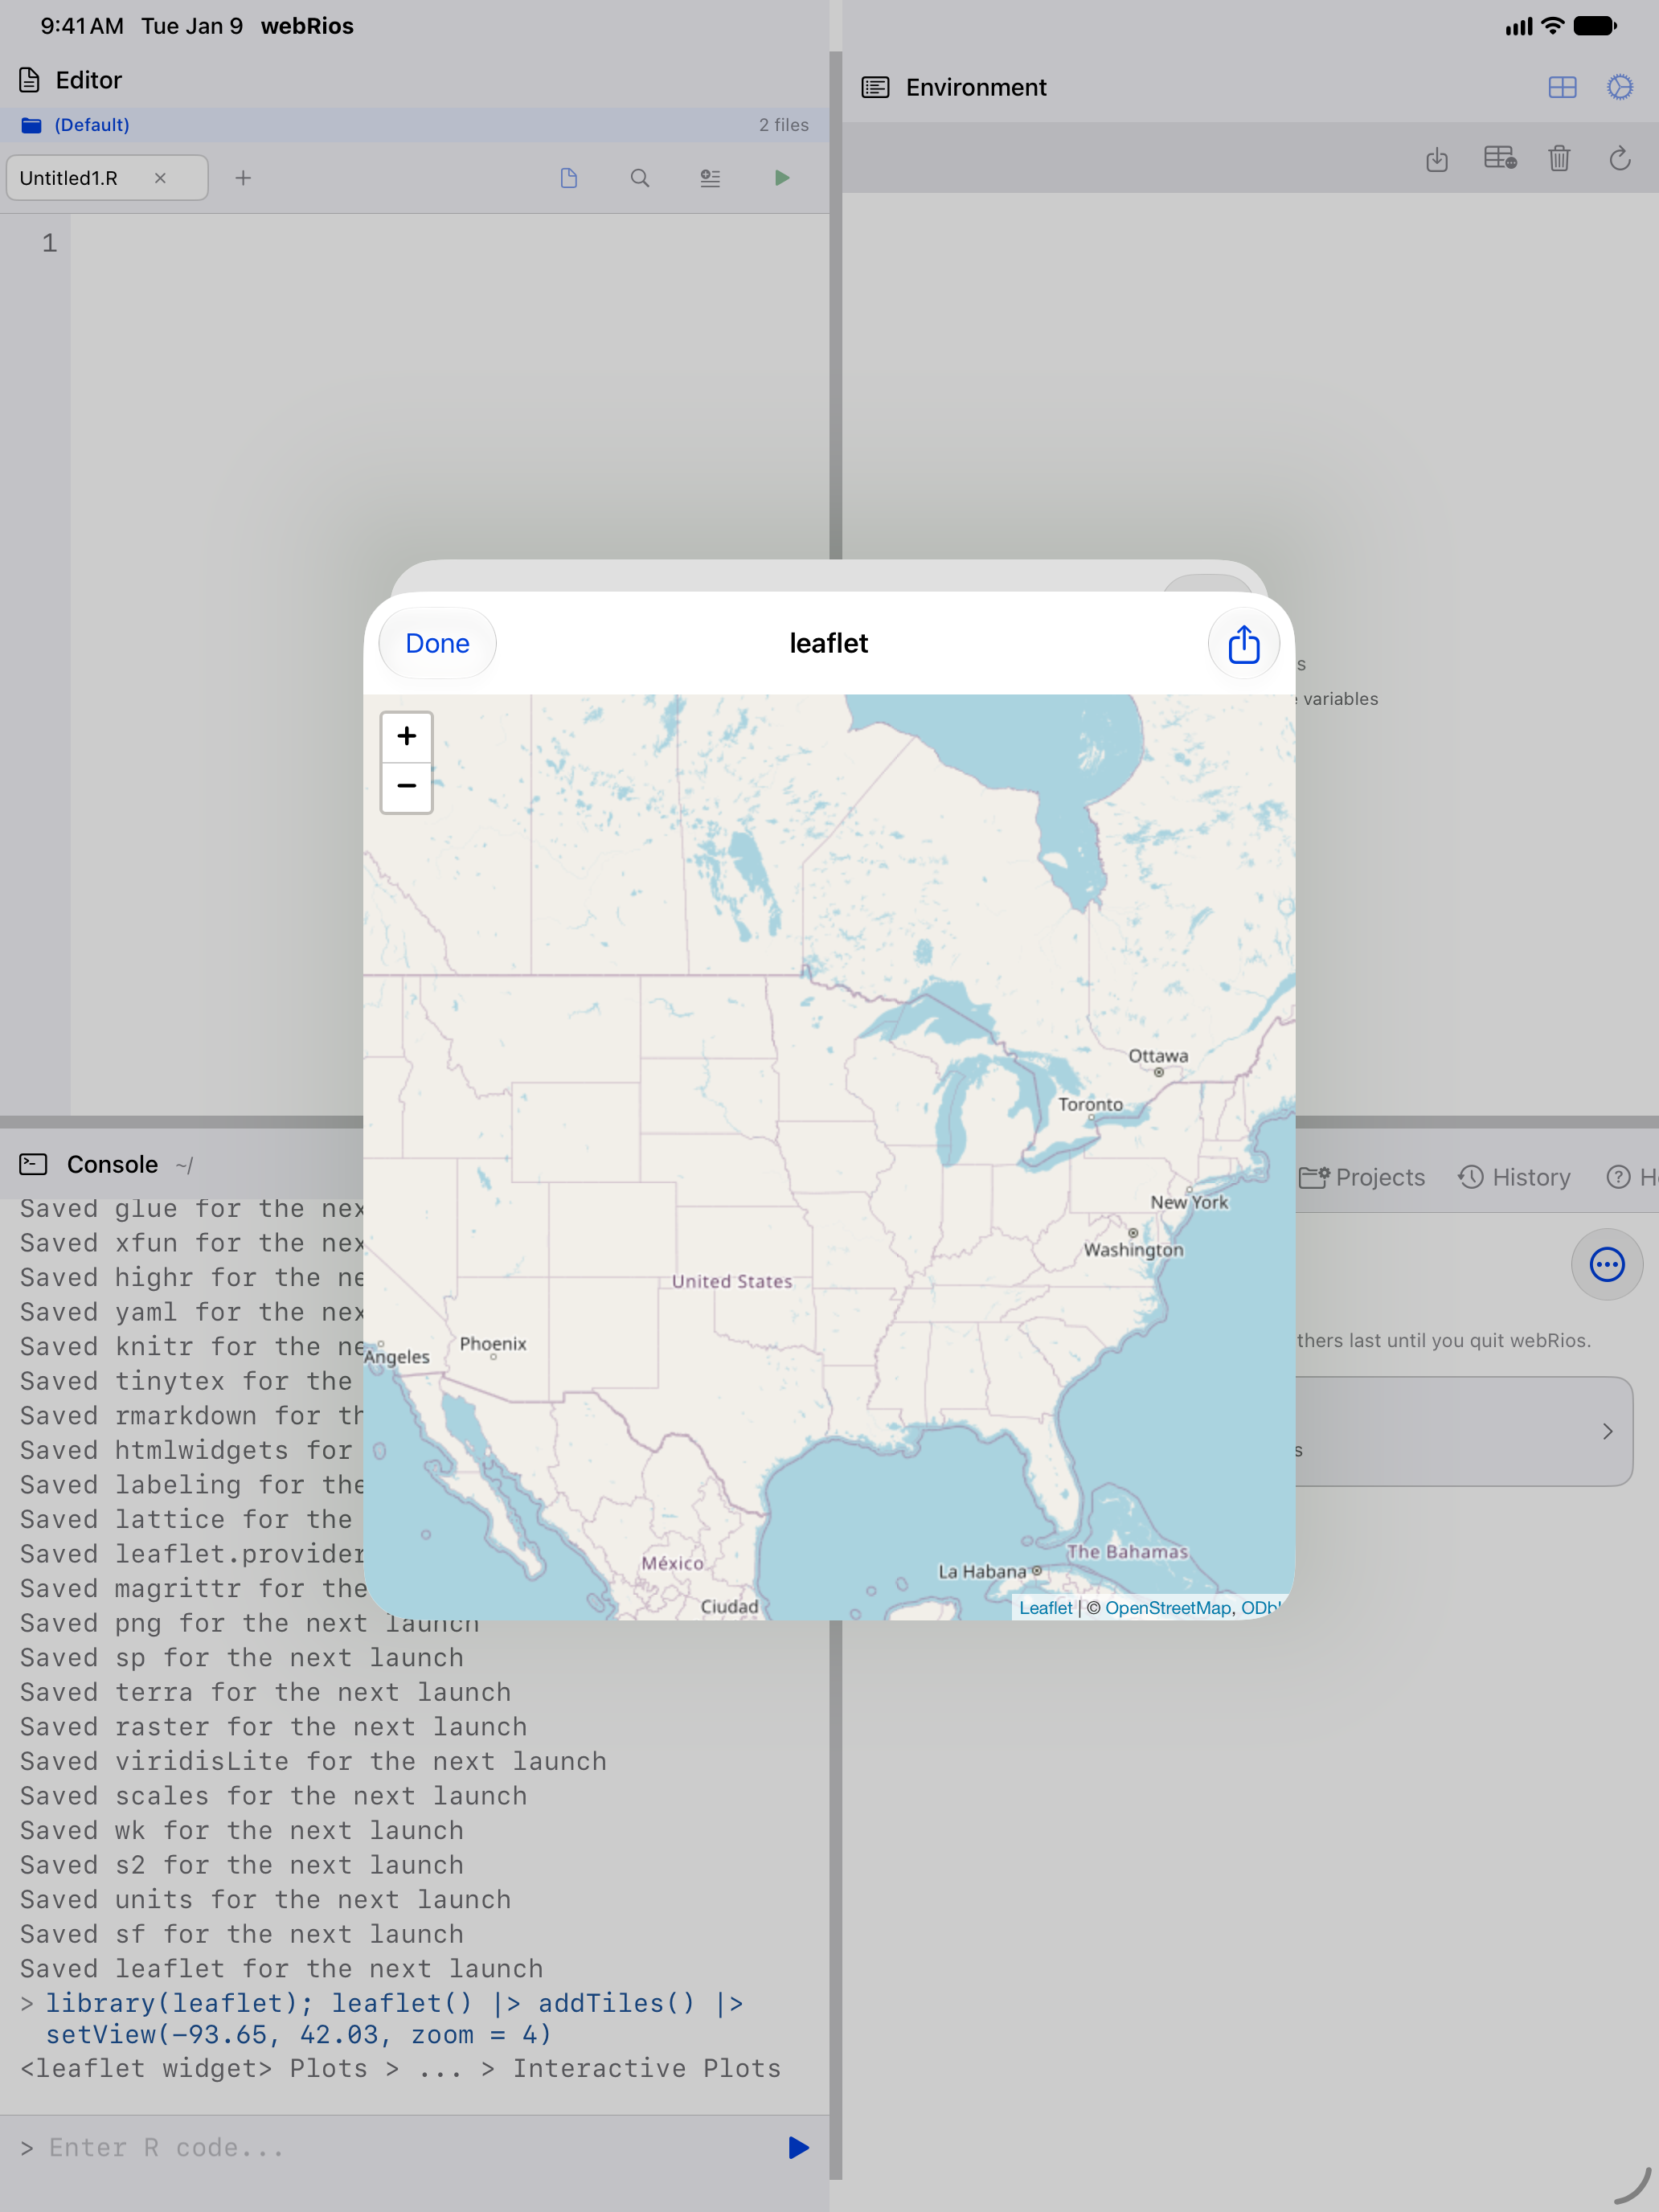Click the battery status icon

1594,26
